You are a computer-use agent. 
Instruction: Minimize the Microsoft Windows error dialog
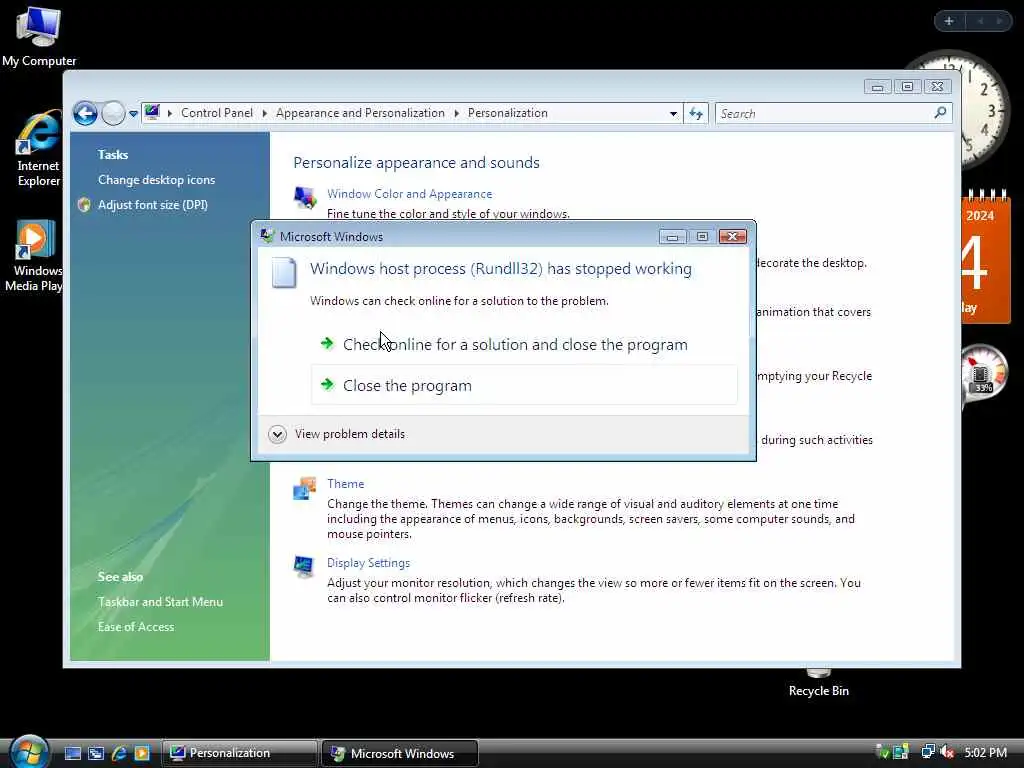click(672, 236)
